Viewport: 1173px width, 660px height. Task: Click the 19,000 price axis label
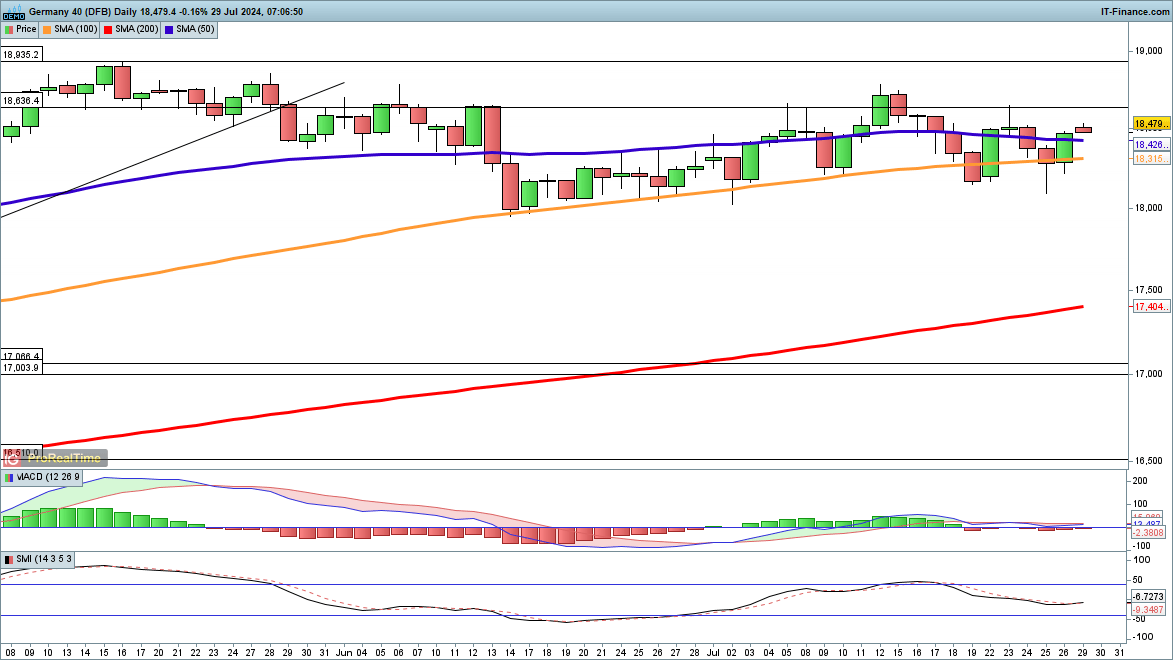[x=1148, y=51]
